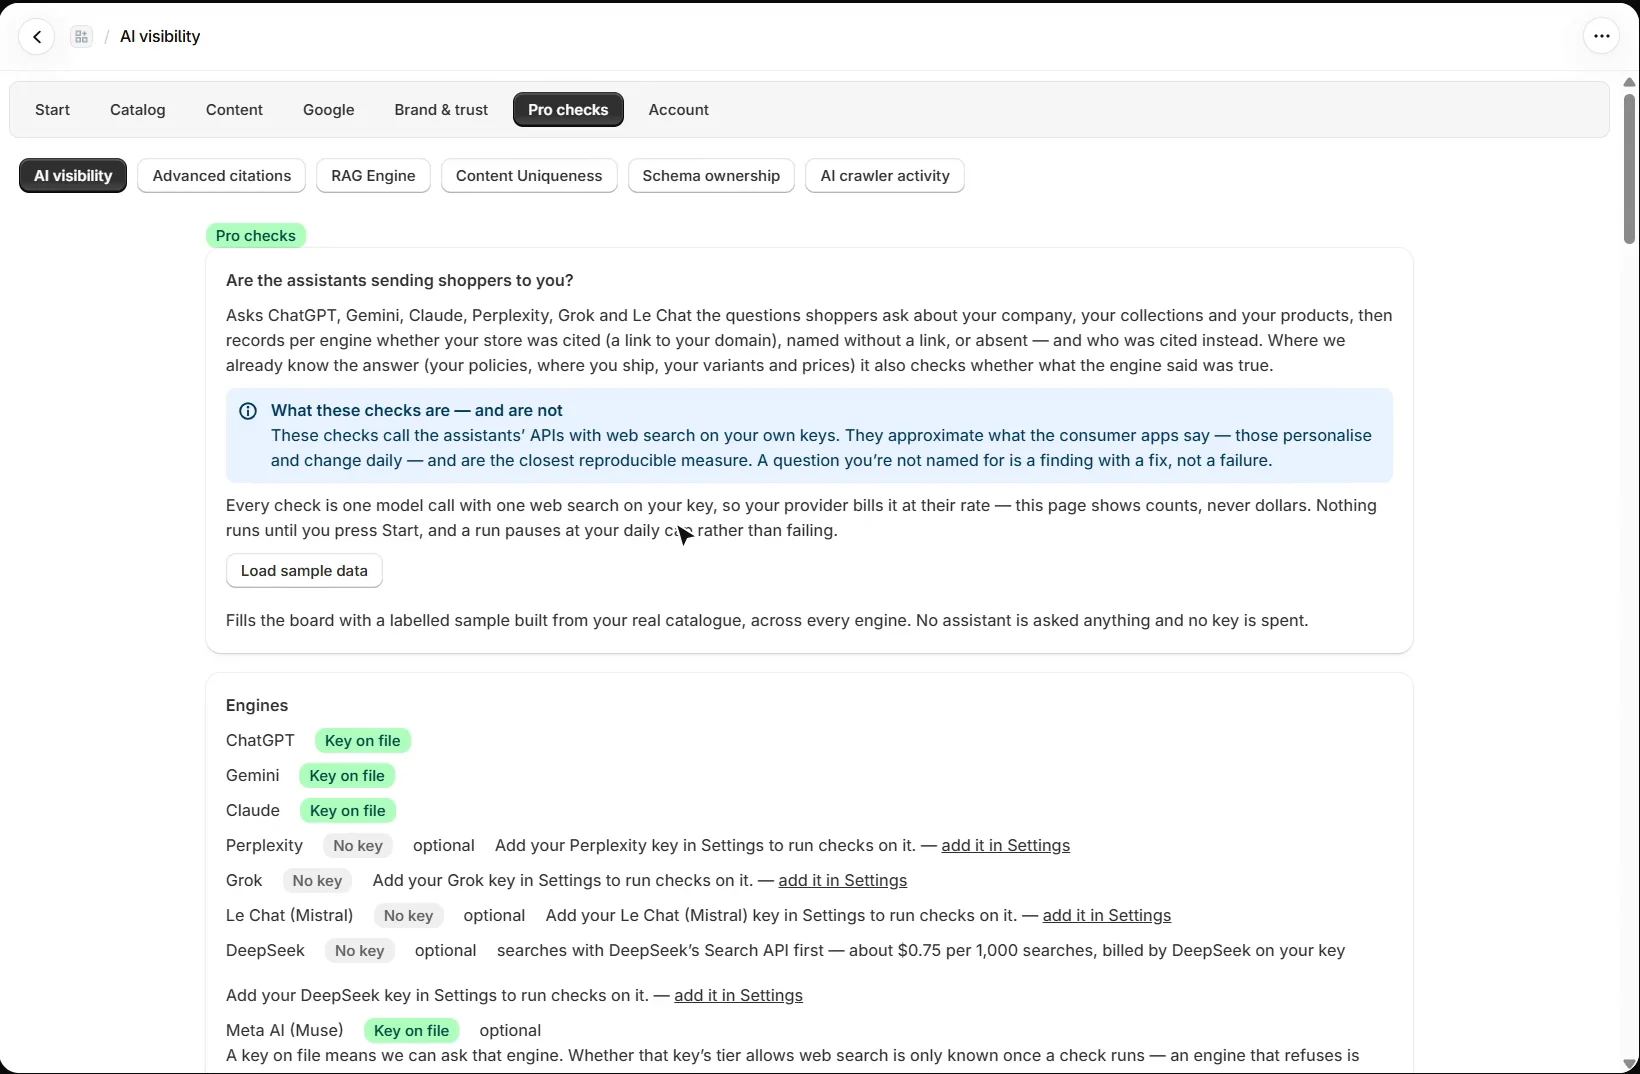Open the Catalog tab
This screenshot has width=1640, height=1074.
pos(138,110)
